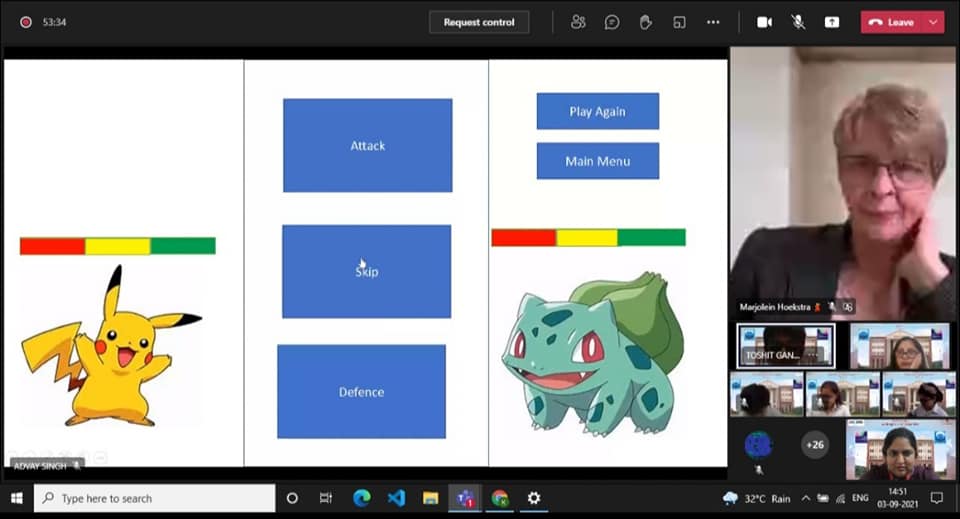This screenshot has width=960, height=519.
Task: Show hidden system tray icons
Action: 806,499
